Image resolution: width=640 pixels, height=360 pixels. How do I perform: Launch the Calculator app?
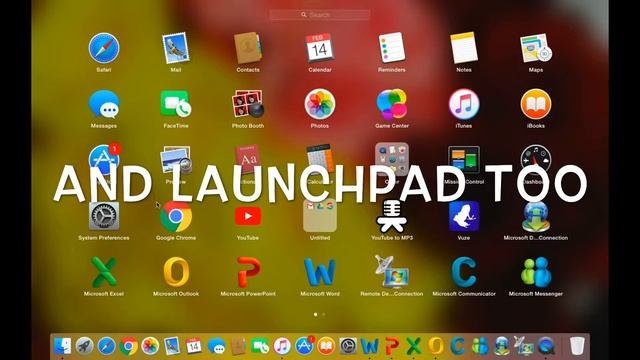coord(320,160)
